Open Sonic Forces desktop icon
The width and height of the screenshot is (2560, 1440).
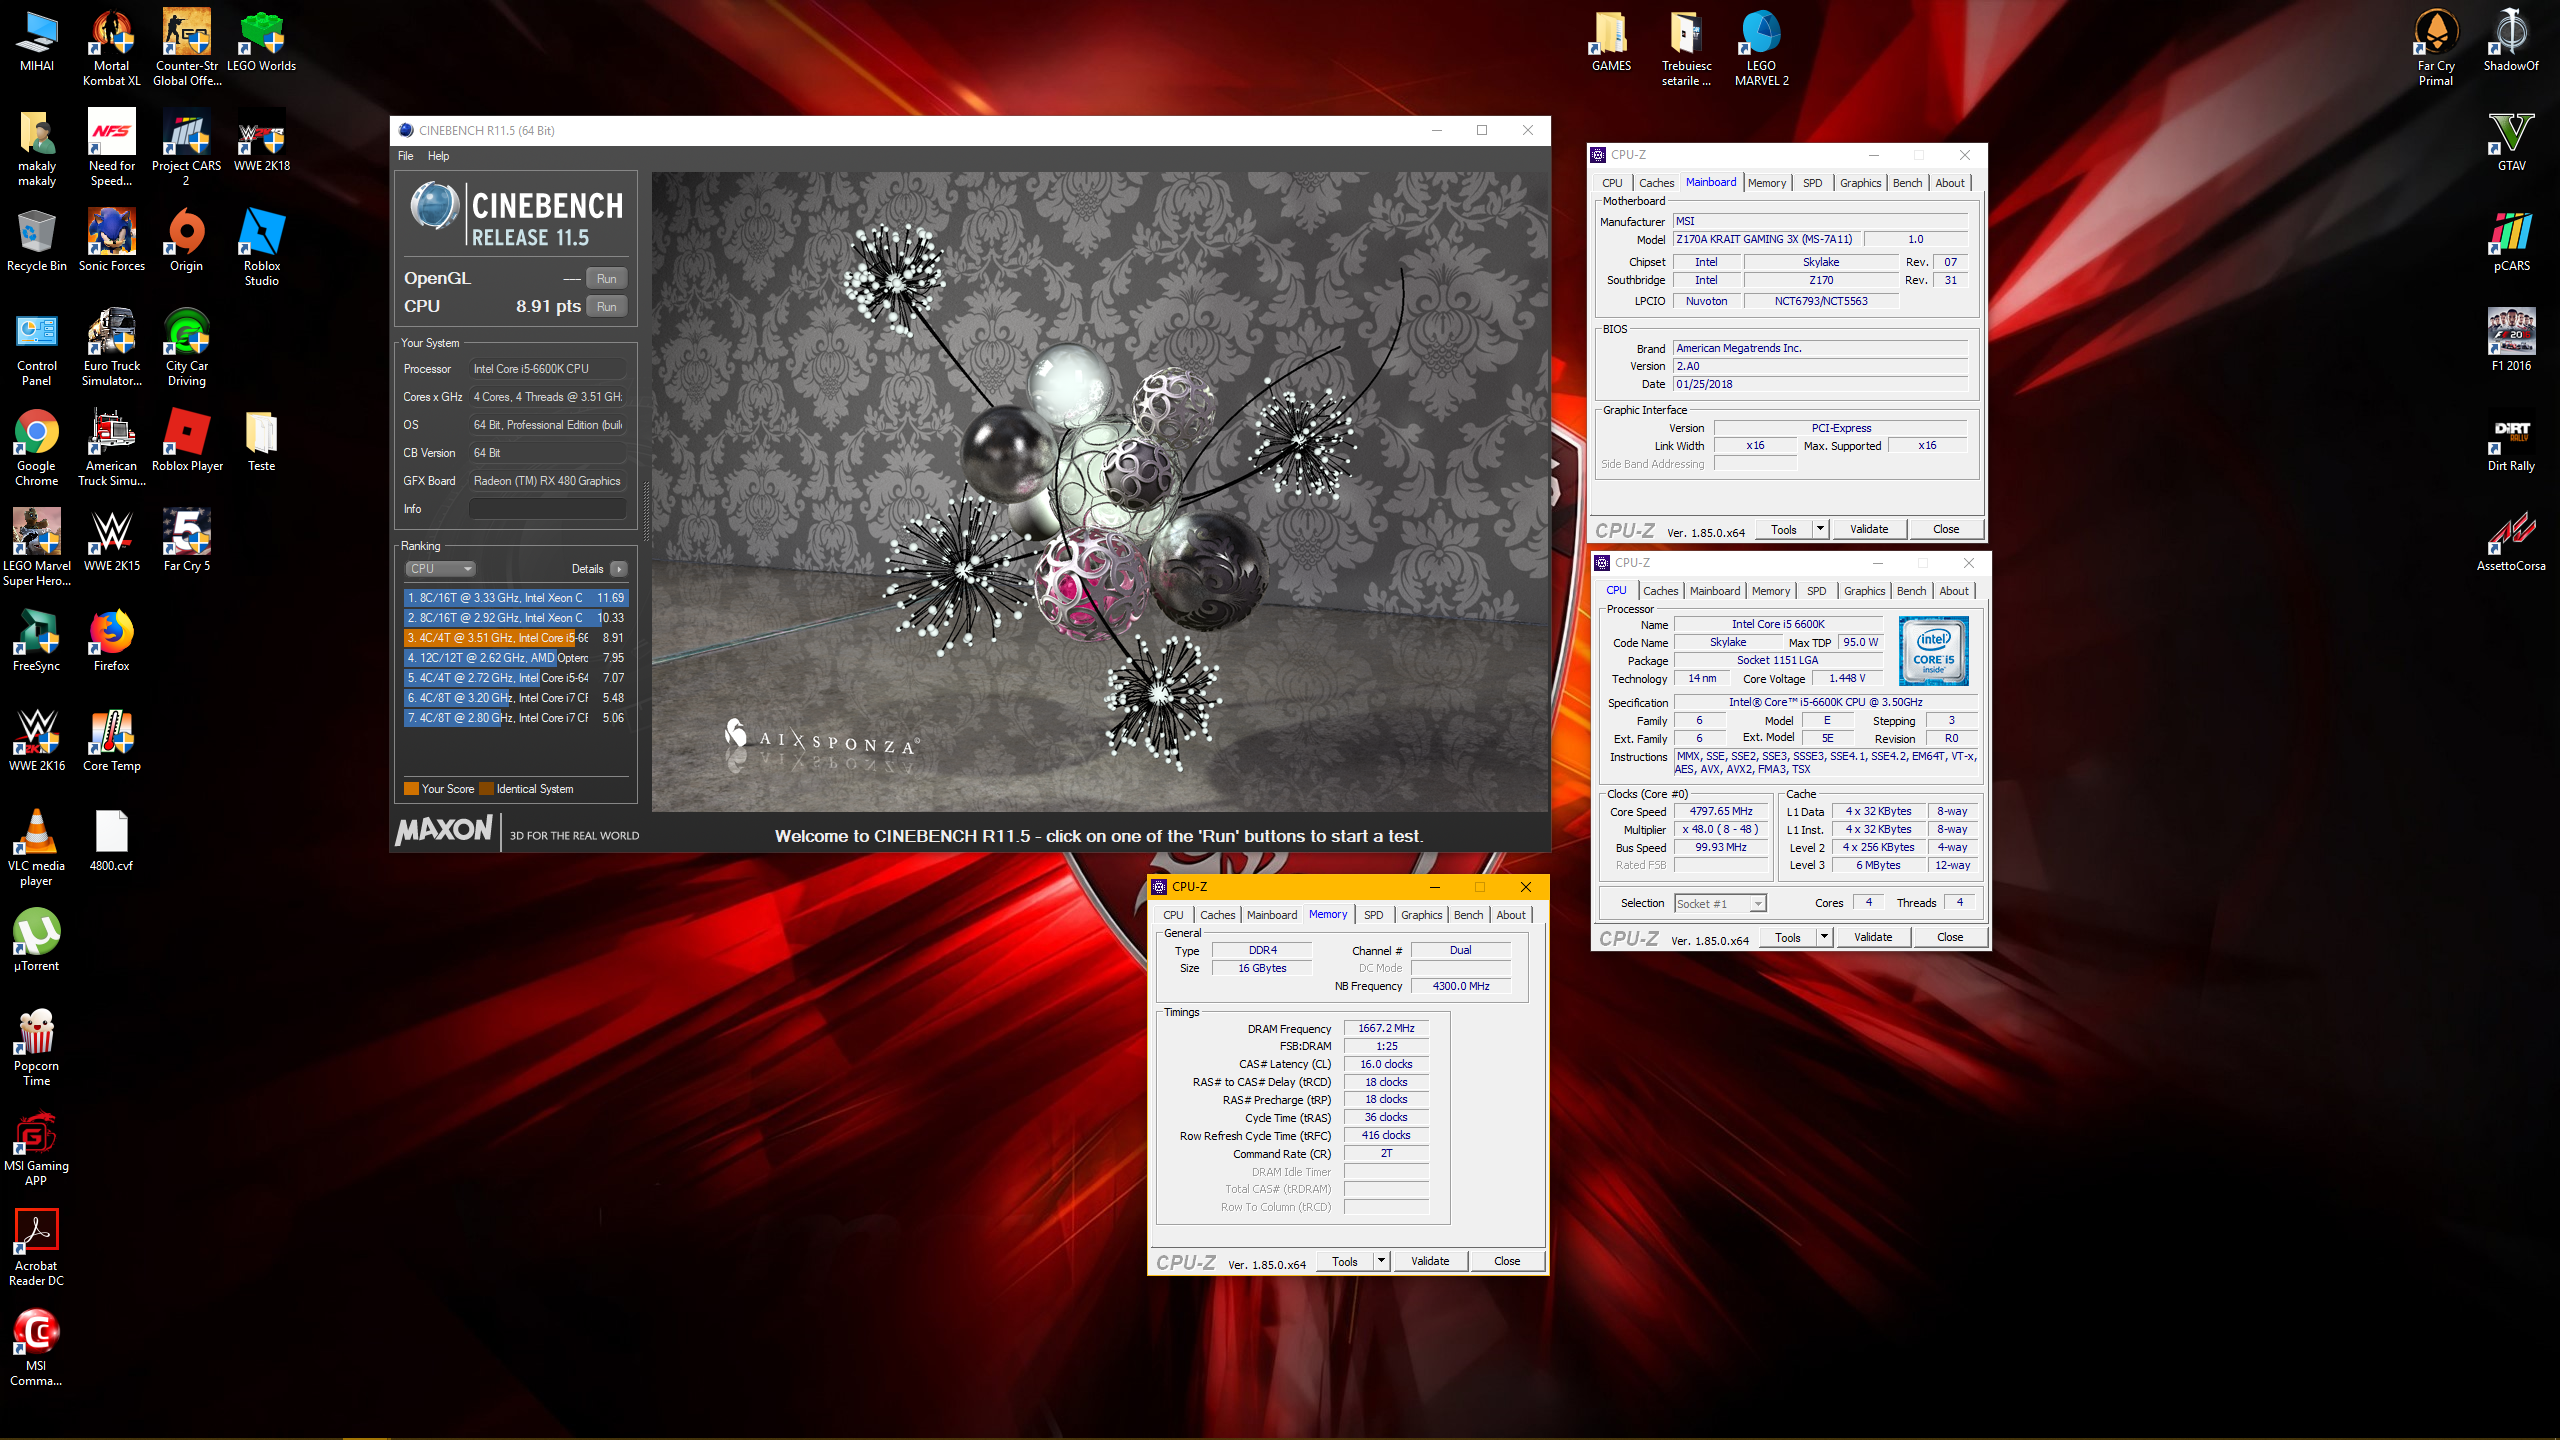(x=111, y=240)
